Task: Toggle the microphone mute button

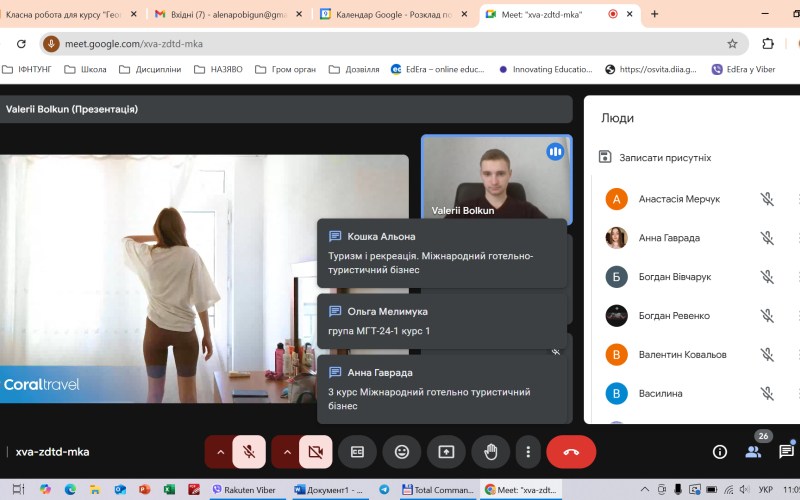Action: coord(249,452)
